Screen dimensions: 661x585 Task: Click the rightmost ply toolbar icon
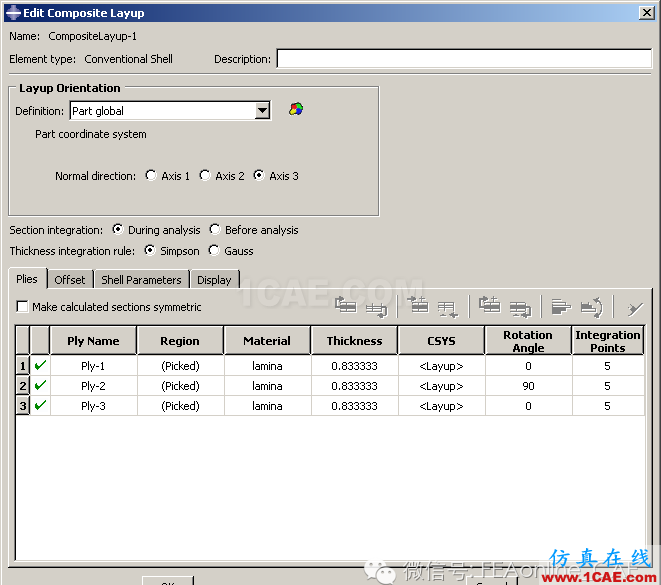point(635,309)
